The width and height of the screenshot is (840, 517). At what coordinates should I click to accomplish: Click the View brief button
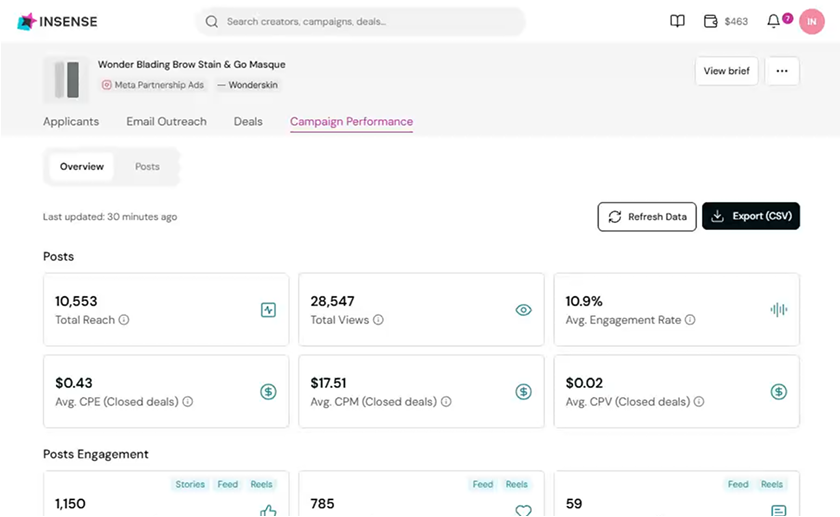pos(726,71)
